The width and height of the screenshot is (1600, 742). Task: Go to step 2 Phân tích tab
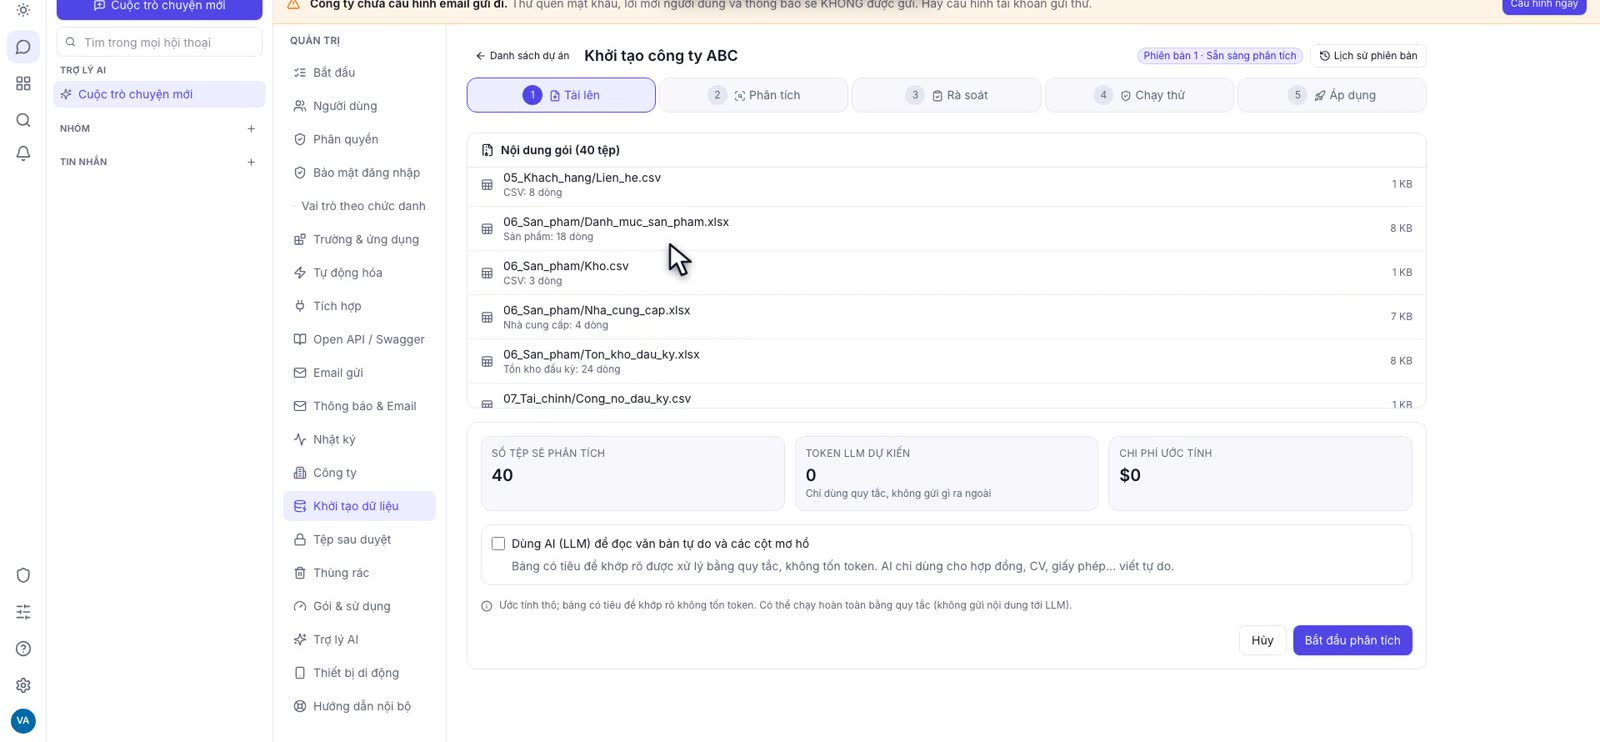coord(754,95)
